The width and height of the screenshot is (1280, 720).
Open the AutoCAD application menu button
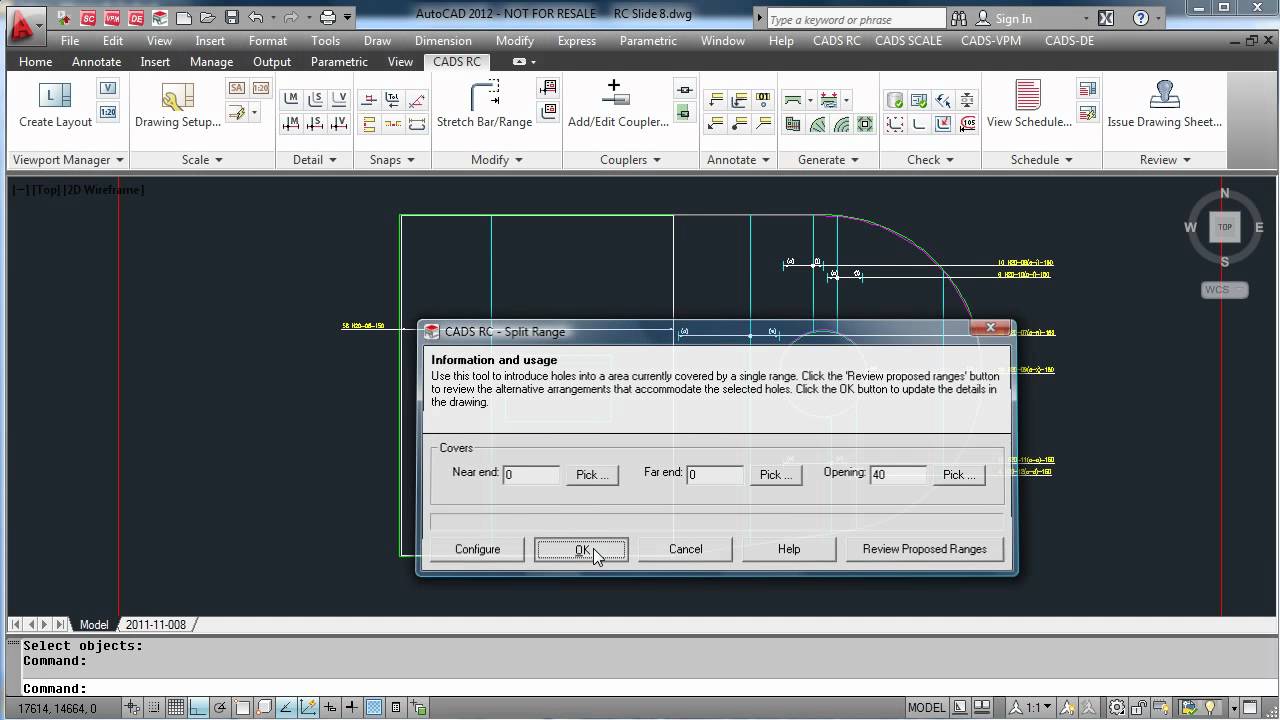(x=24, y=25)
